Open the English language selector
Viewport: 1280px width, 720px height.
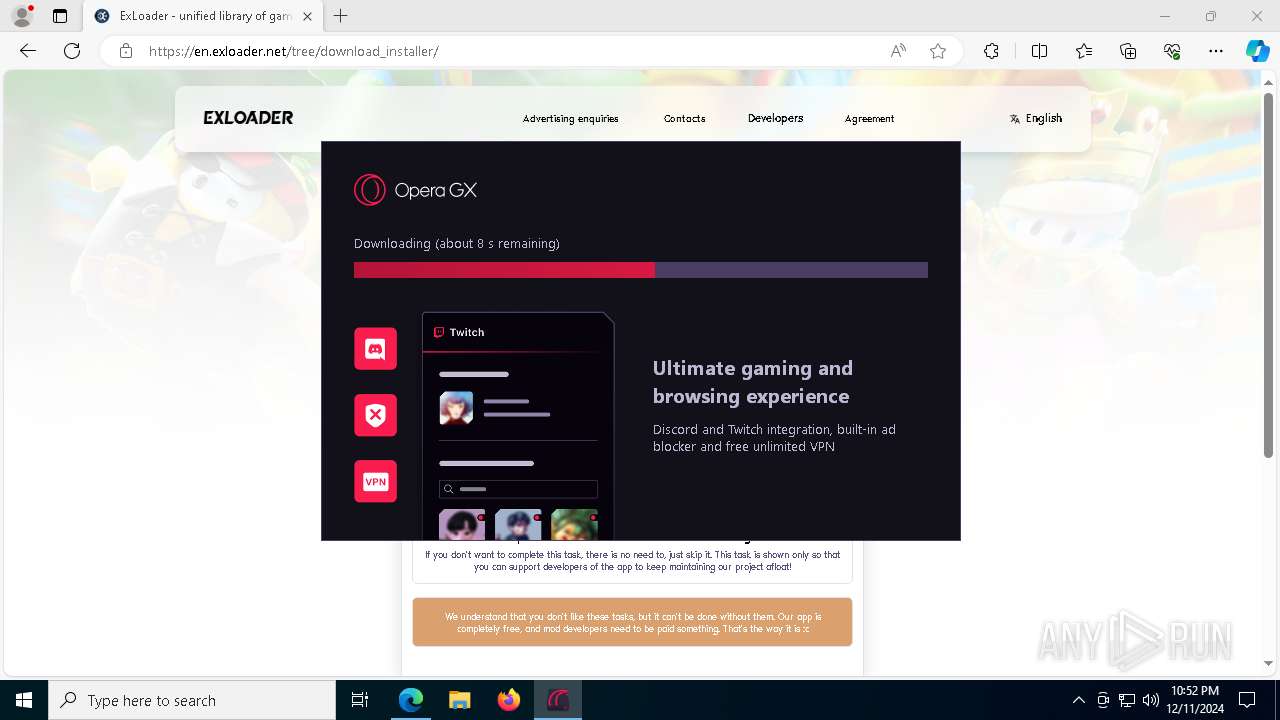1036,118
